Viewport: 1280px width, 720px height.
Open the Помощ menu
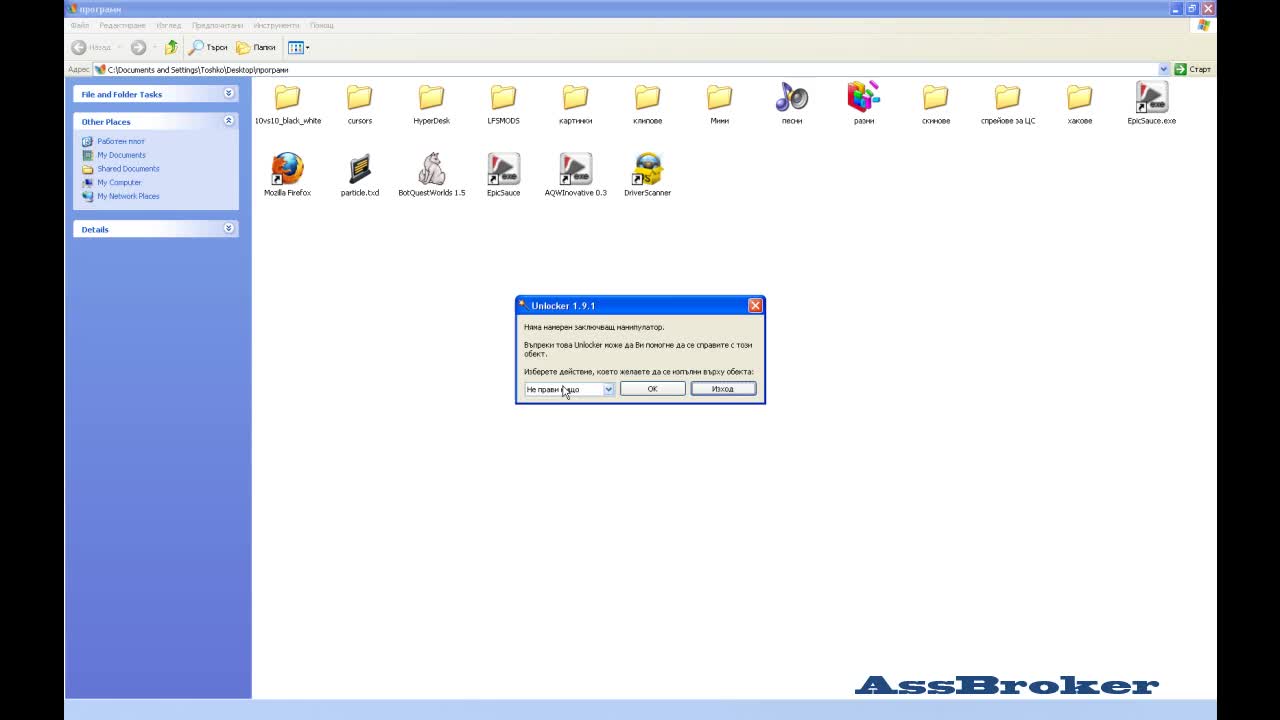(322, 25)
